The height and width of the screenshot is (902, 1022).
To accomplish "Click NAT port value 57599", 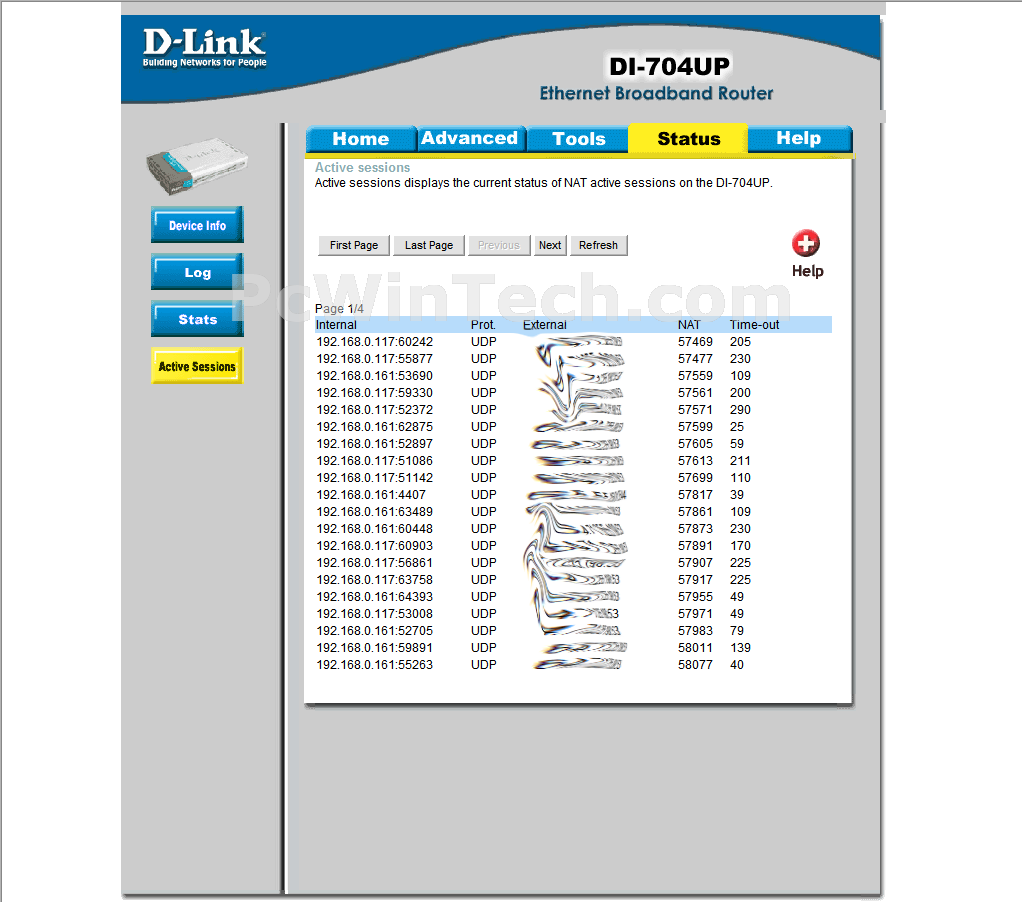I will coord(695,426).
